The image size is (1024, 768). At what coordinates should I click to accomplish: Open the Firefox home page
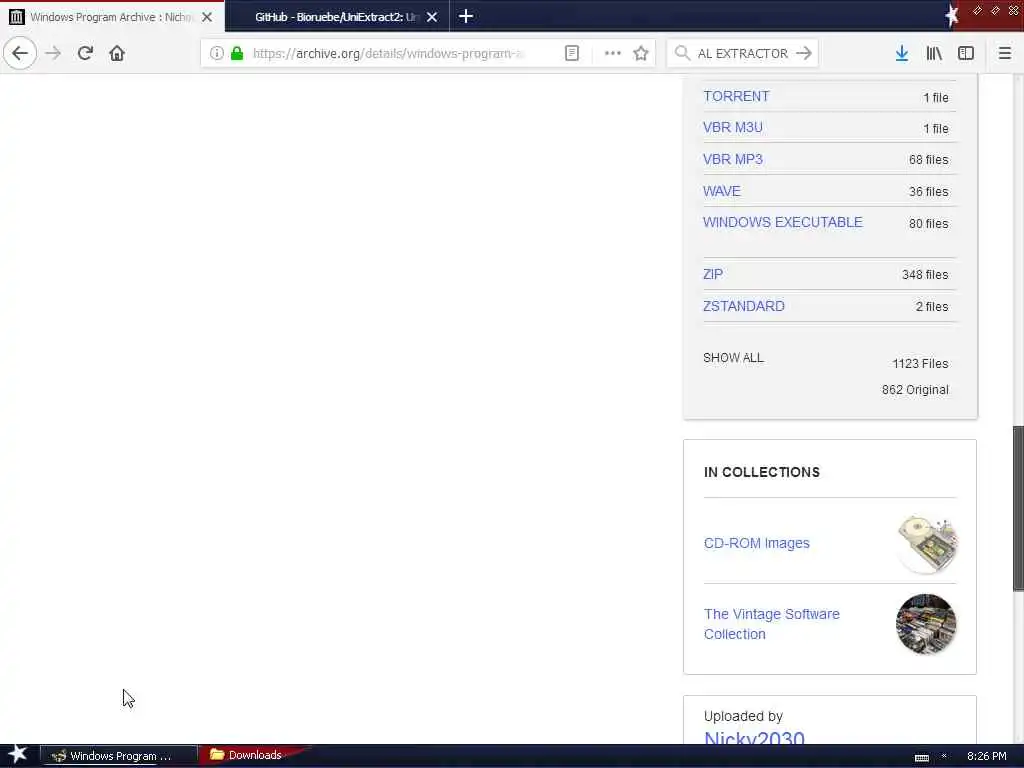[117, 53]
